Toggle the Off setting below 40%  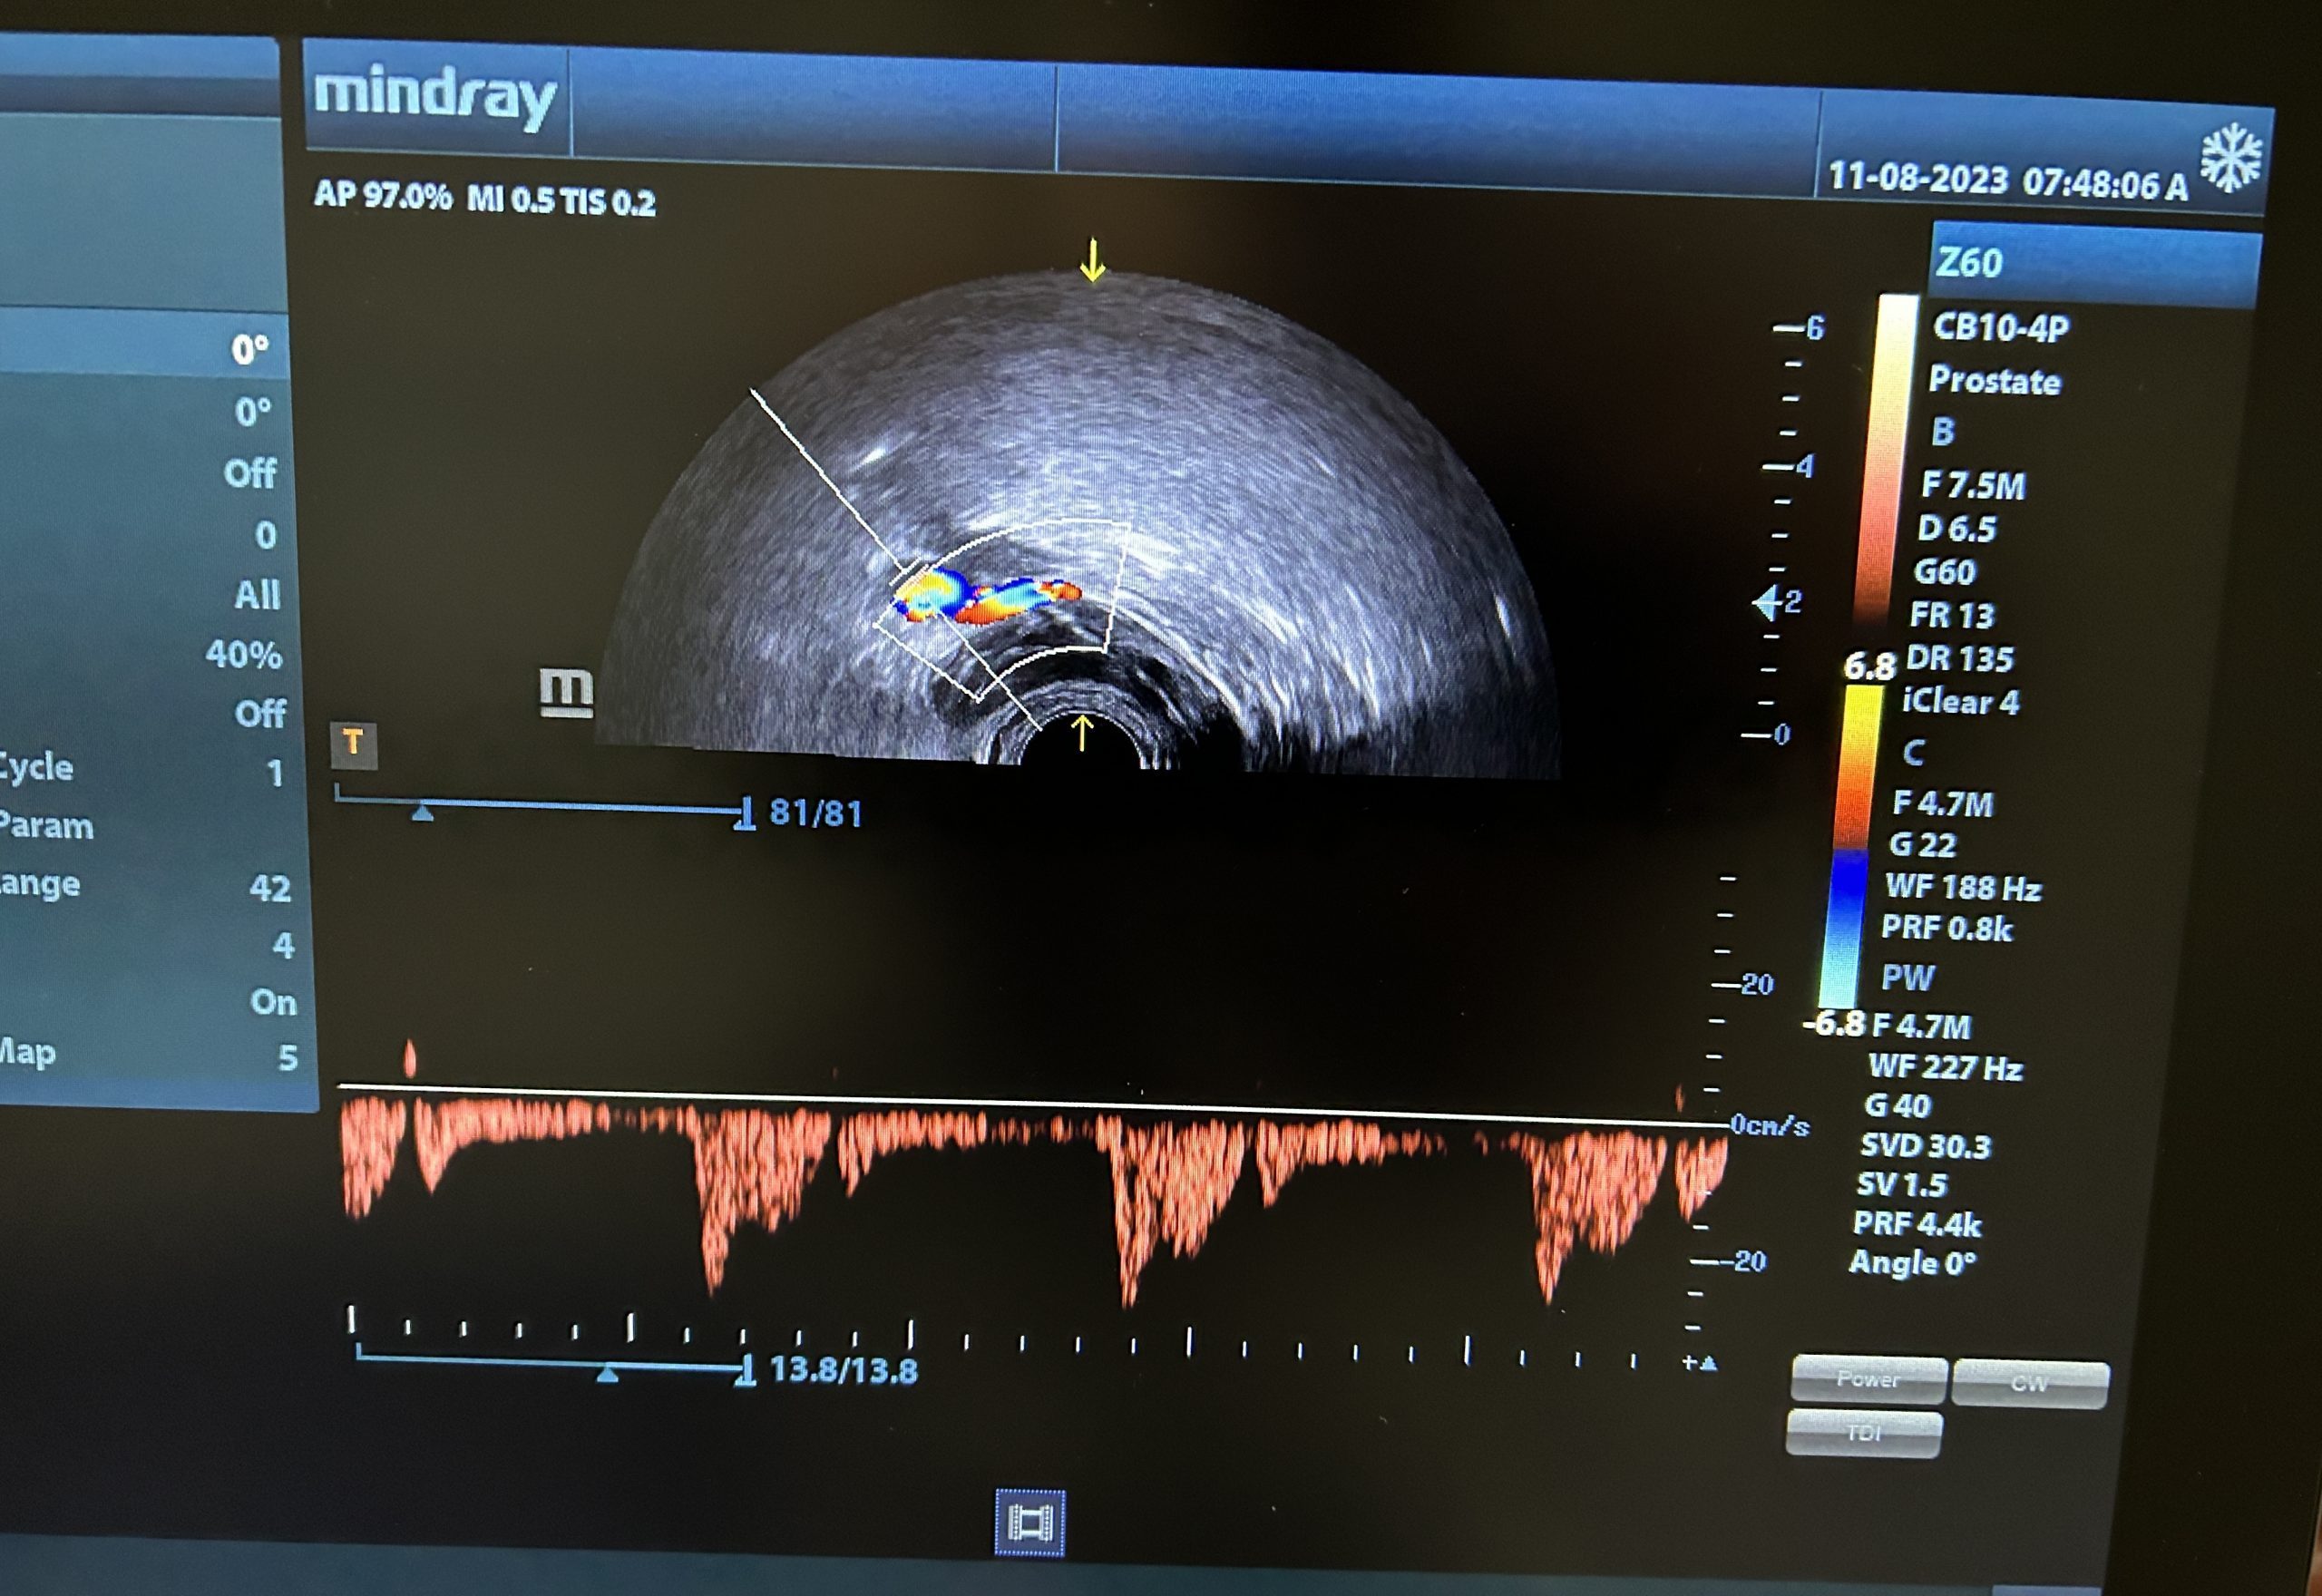259,714
